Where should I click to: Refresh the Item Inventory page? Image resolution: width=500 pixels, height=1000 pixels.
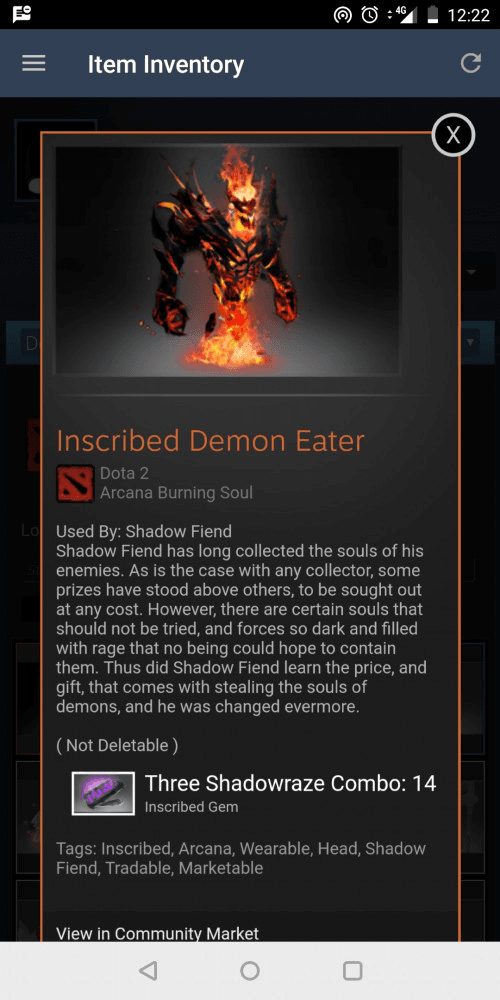point(471,63)
